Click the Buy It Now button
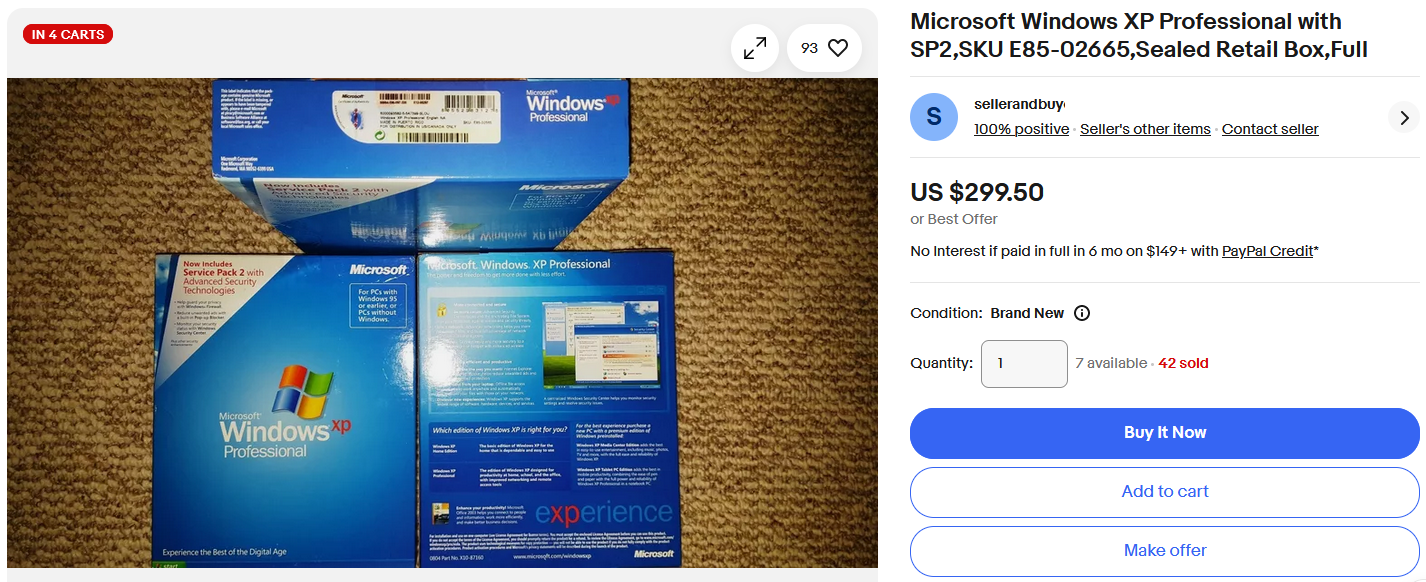This screenshot has height=582, width=1426. pos(1165,433)
